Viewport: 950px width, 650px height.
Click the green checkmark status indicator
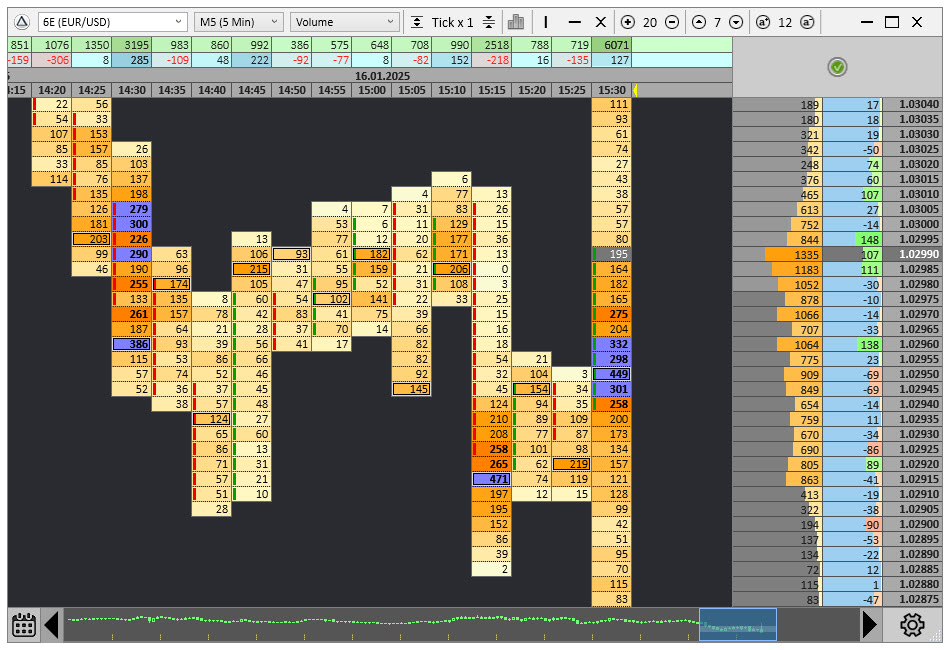click(838, 67)
